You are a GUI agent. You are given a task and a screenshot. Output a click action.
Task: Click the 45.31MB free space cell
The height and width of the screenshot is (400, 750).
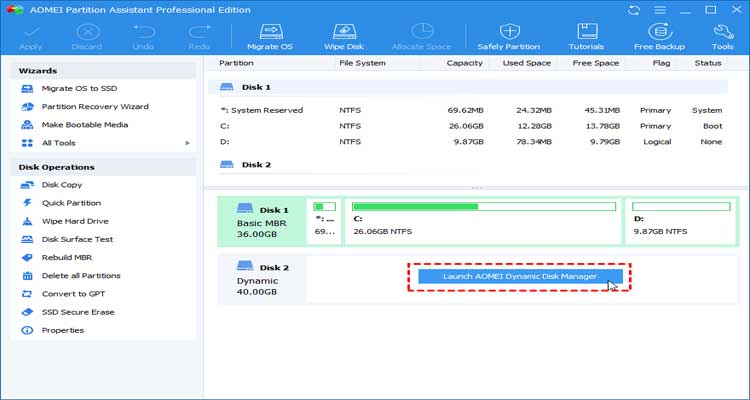[x=602, y=110]
